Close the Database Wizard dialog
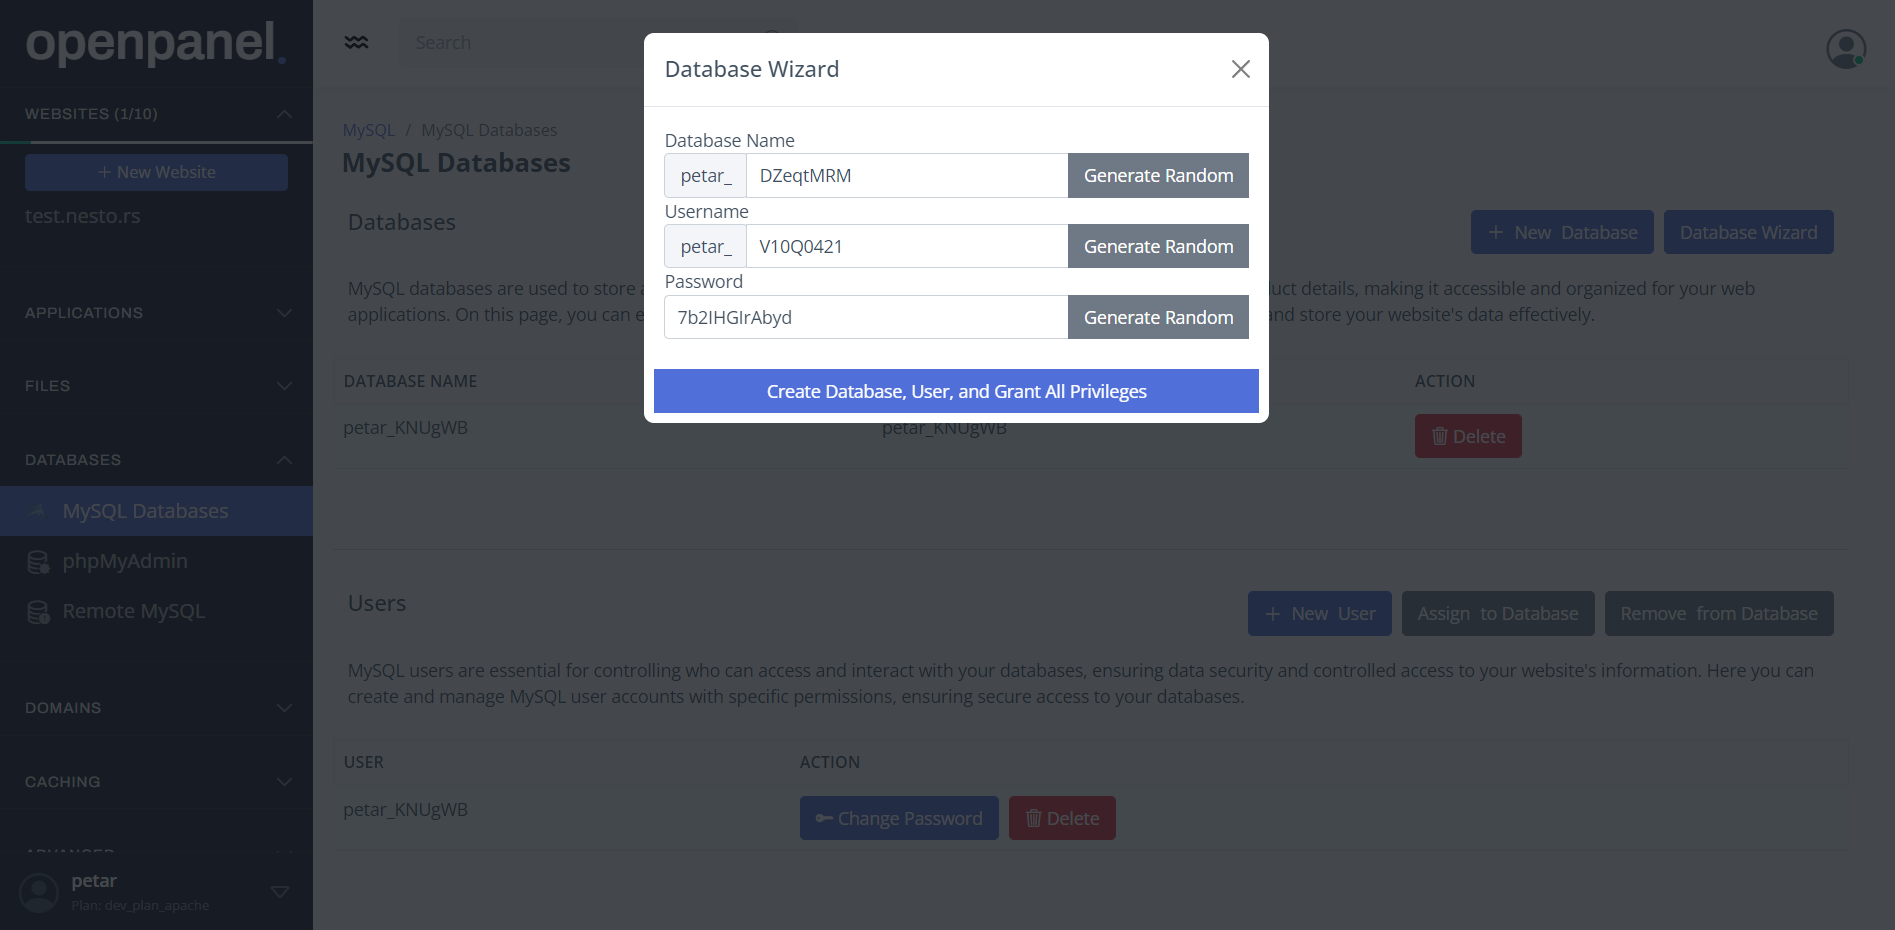The width and height of the screenshot is (1895, 930). 1240,69
